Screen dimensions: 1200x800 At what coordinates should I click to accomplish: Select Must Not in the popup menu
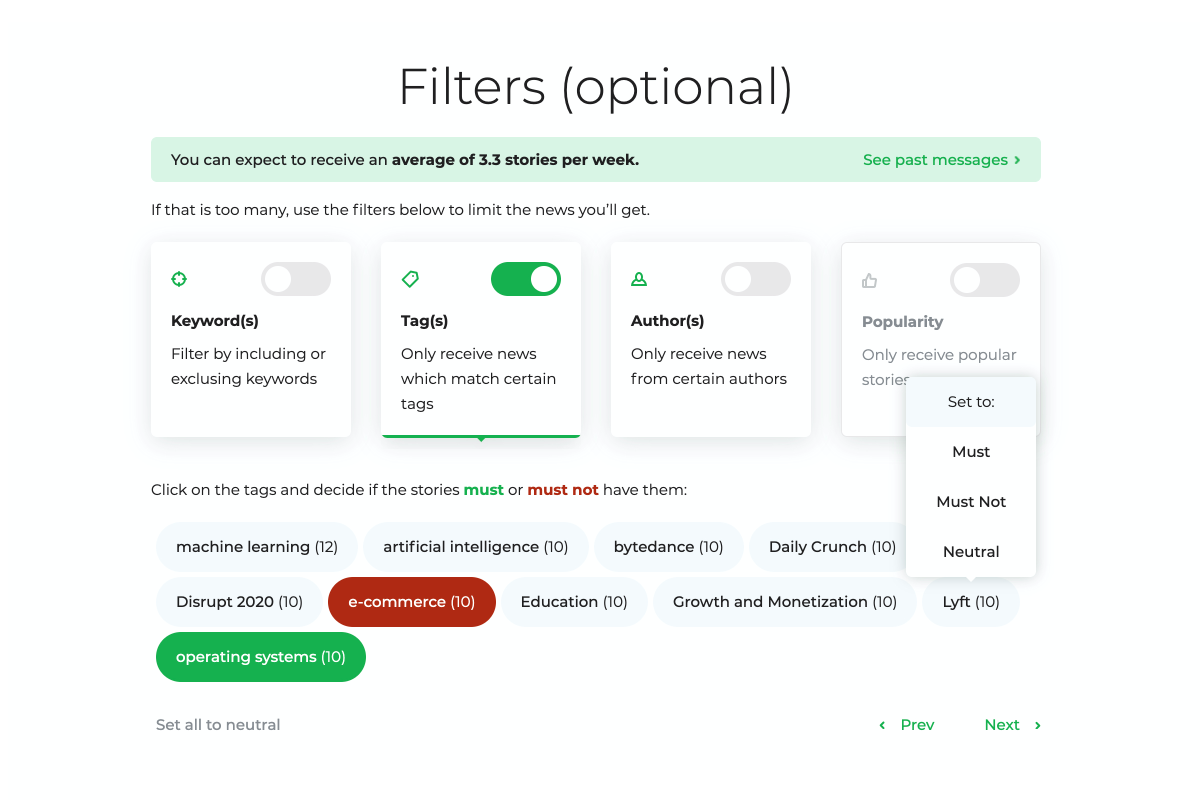[971, 502]
